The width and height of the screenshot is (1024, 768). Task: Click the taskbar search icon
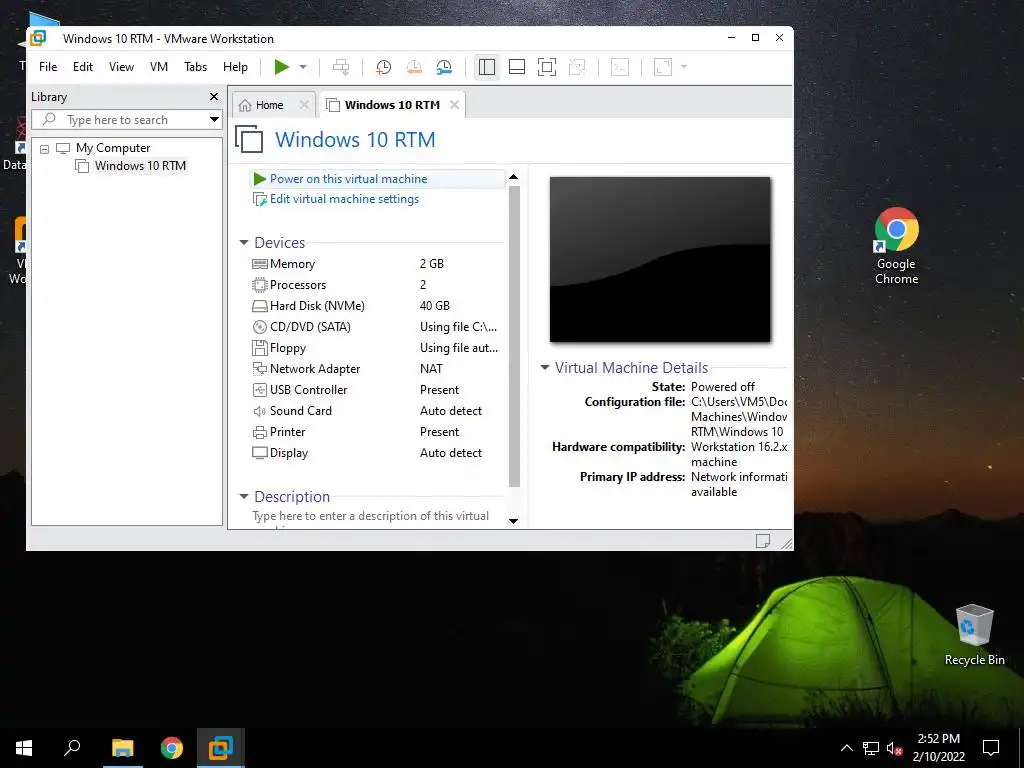[72, 748]
